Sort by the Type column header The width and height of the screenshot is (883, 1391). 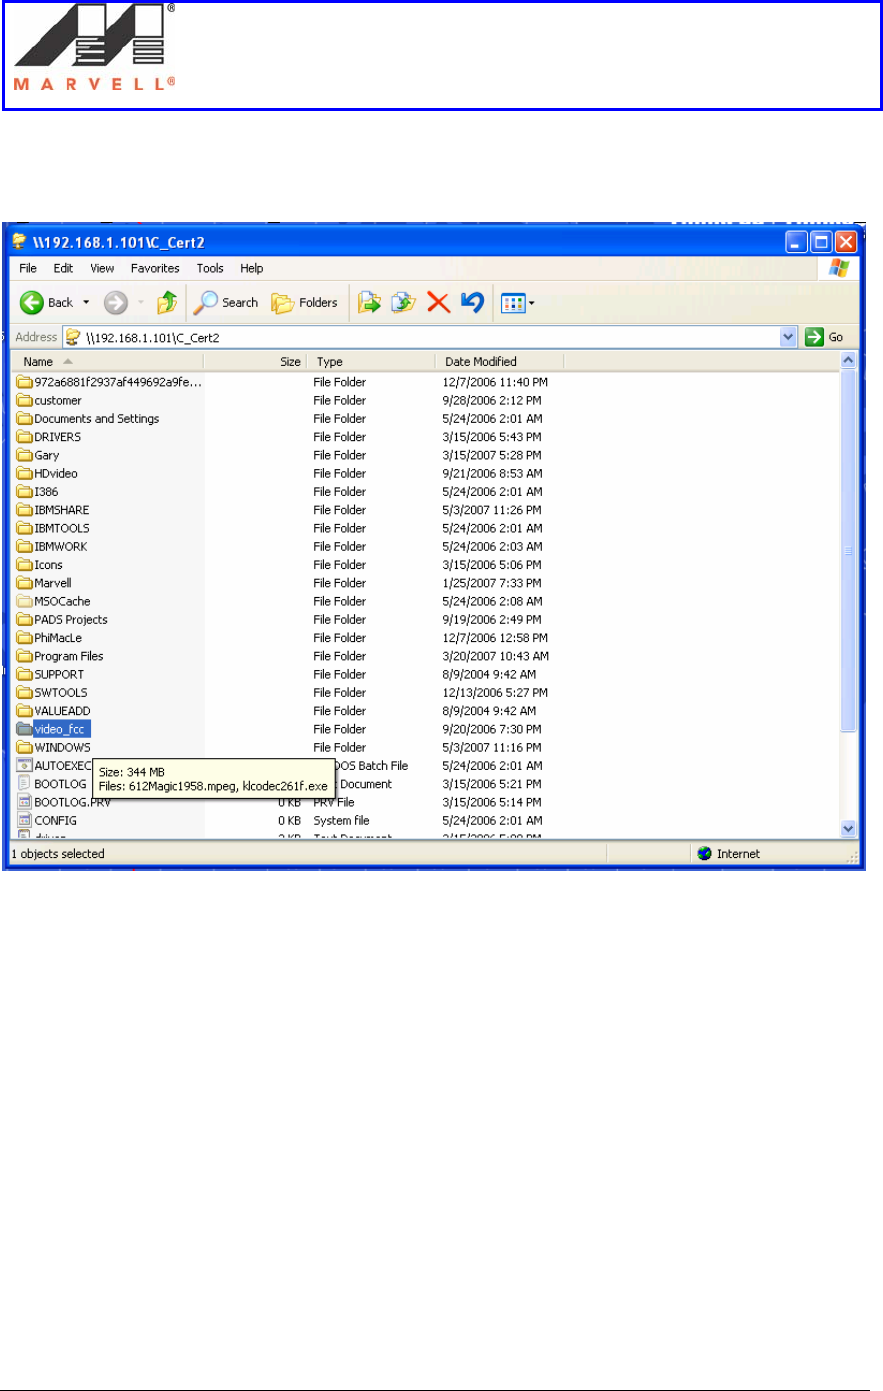point(371,362)
